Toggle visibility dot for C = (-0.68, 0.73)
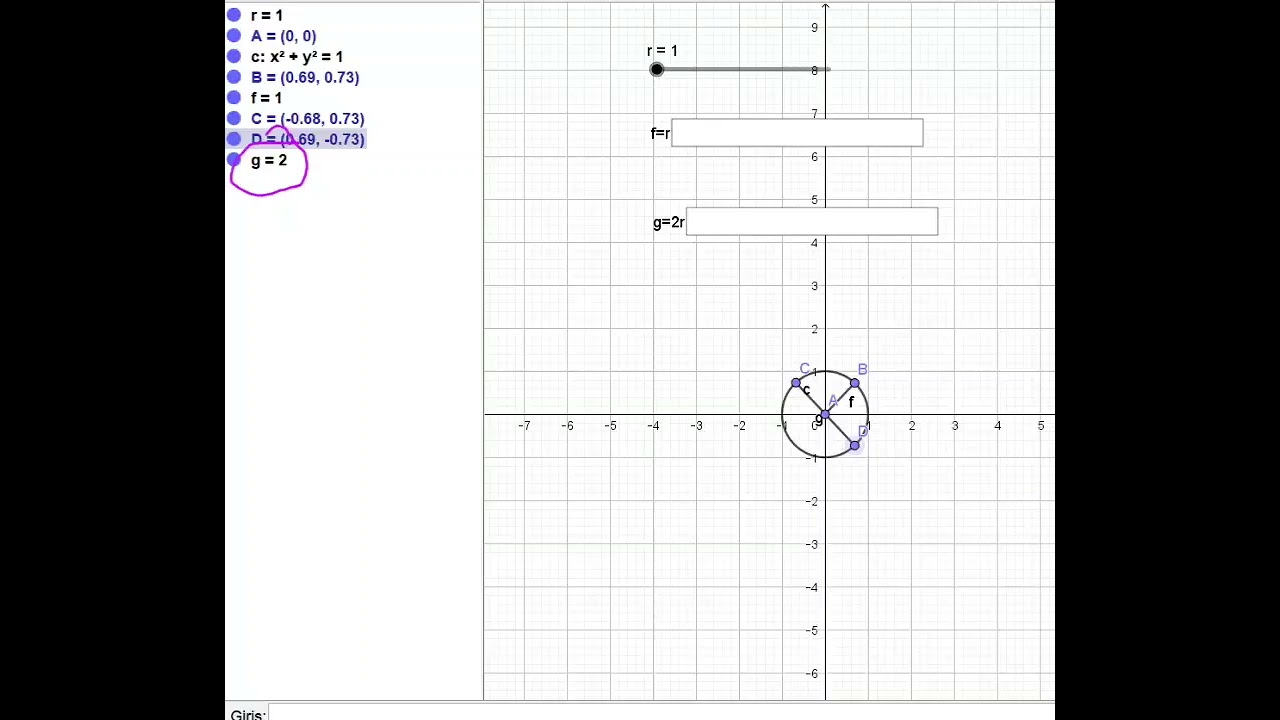This screenshot has width=1280, height=720. pyautogui.click(x=234, y=119)
